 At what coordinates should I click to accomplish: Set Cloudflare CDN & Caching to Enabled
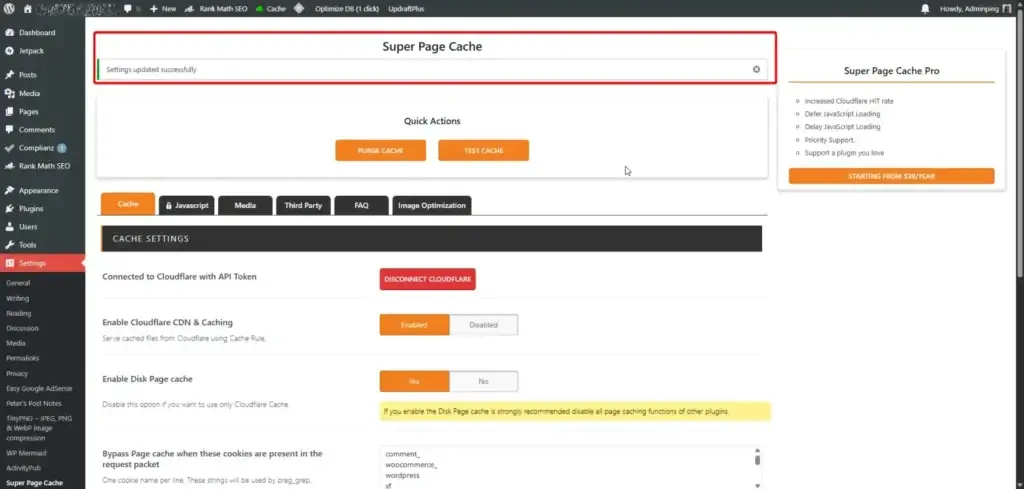414,324
